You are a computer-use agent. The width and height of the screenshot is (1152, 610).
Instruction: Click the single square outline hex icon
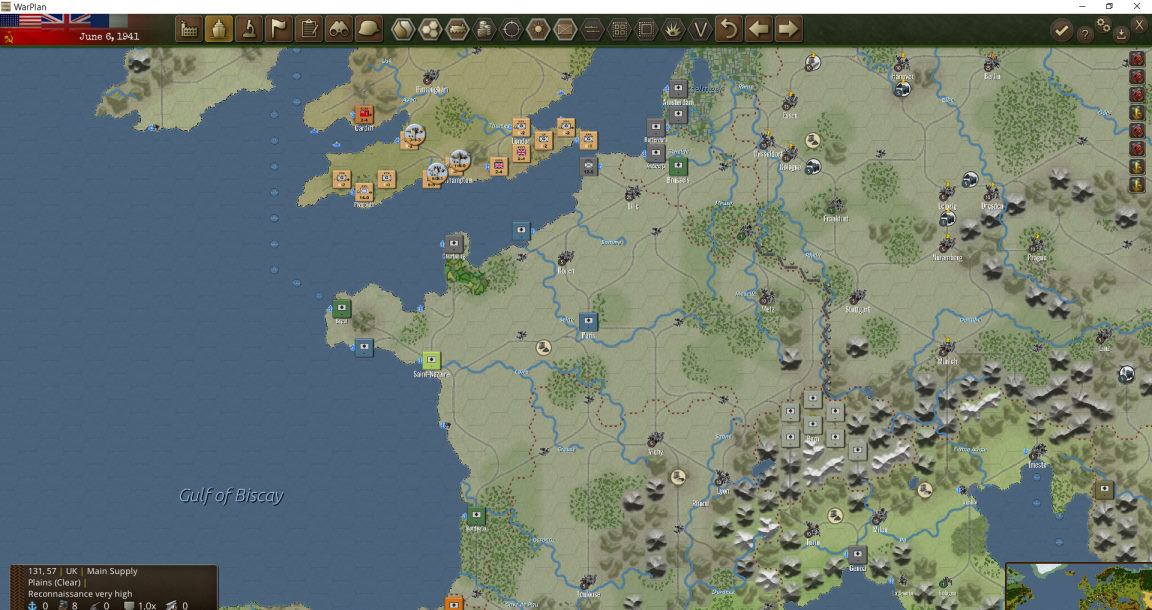[647, 29]
